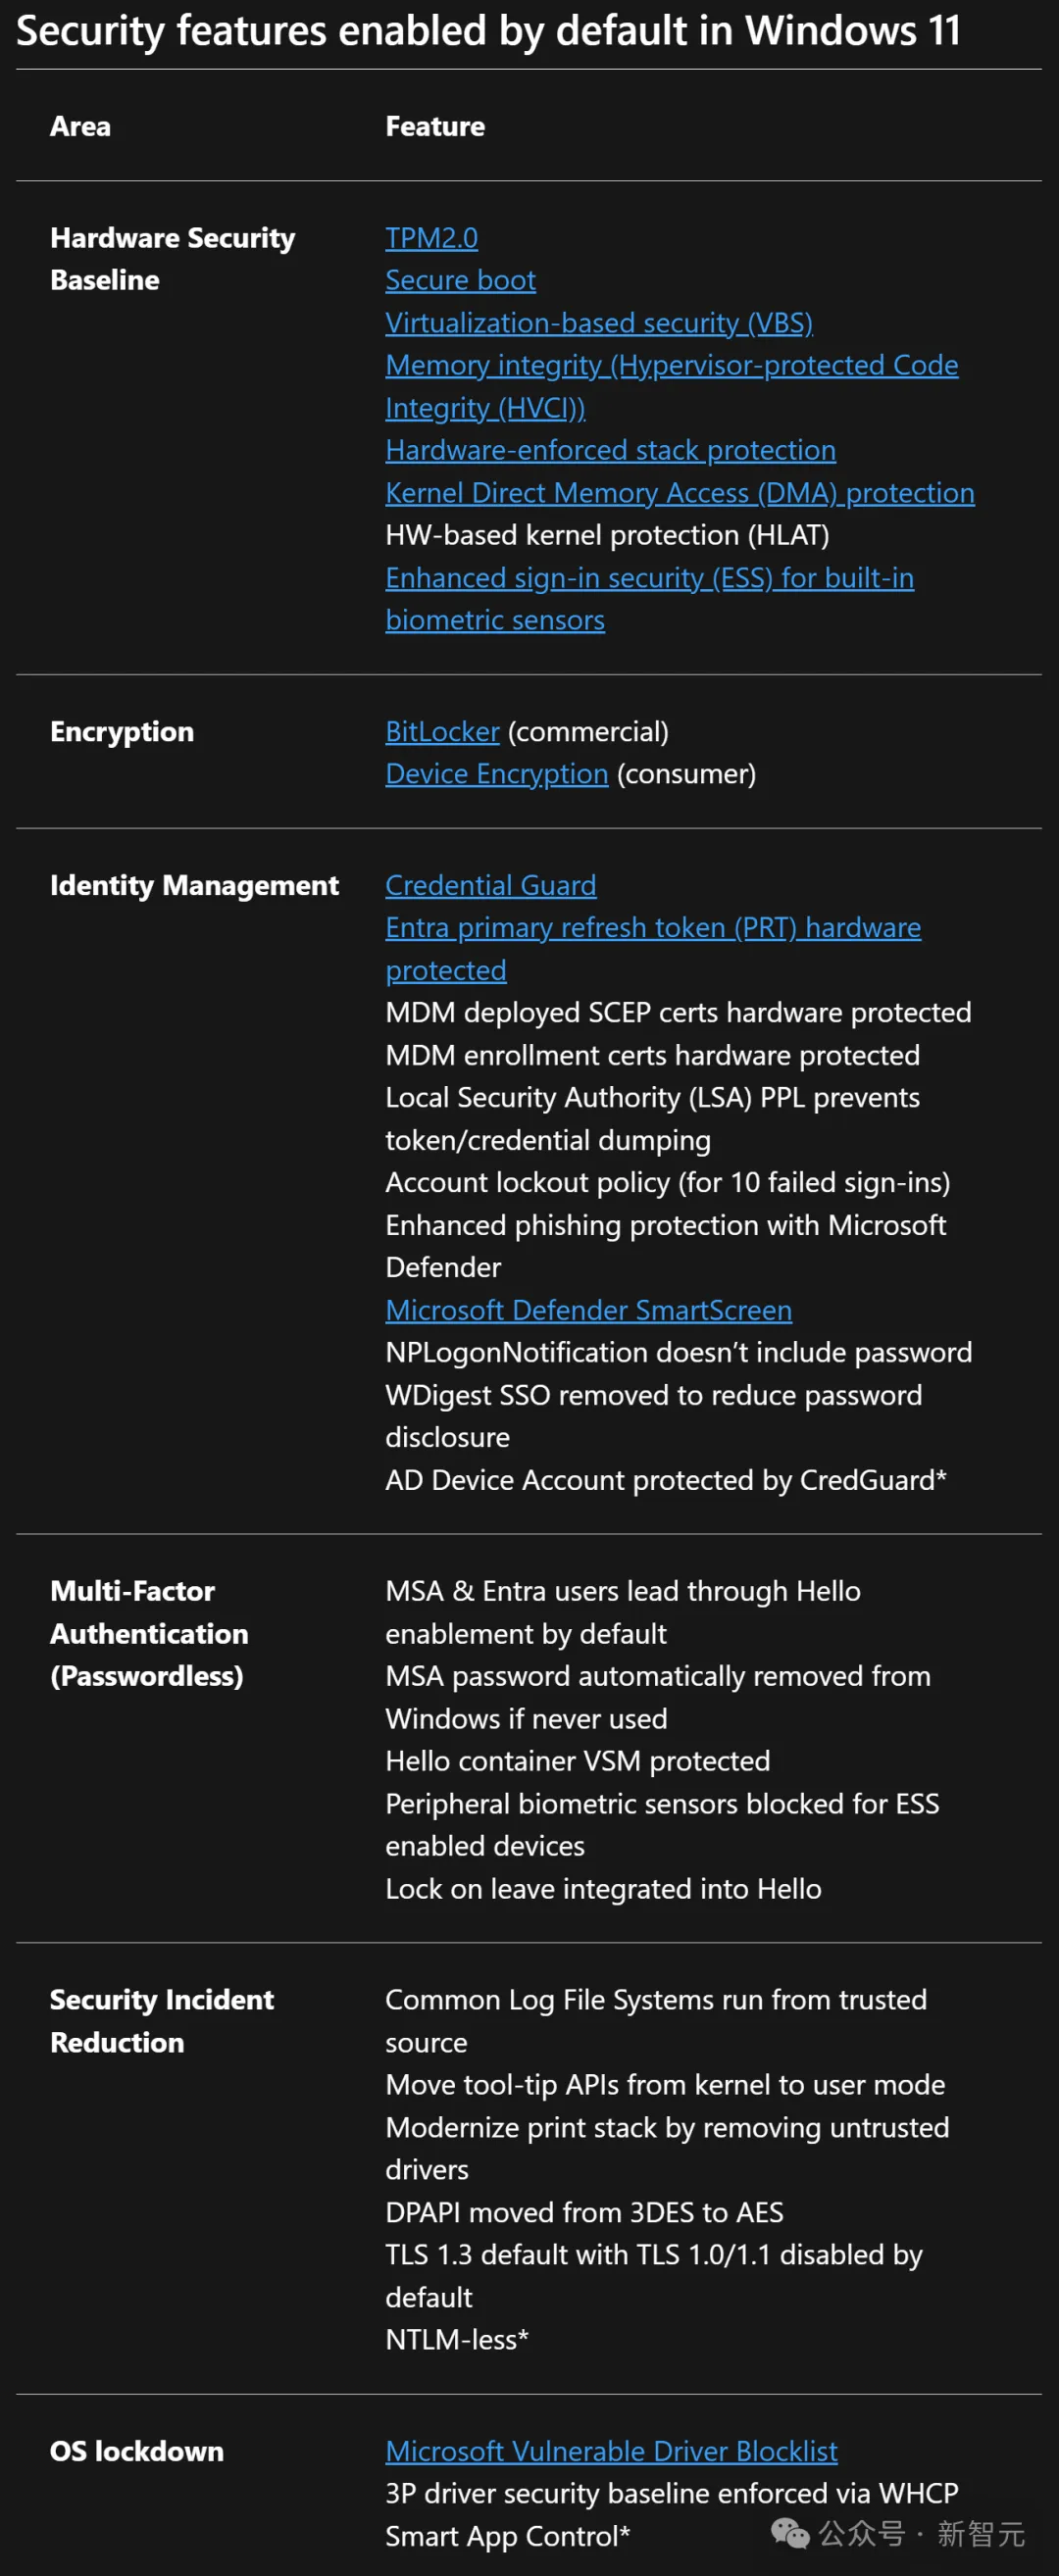Open Enhanced sign-in security (ESS) link
Image resolution: width=1059 pixels, height=2576 pixels.
pos(649,599)
